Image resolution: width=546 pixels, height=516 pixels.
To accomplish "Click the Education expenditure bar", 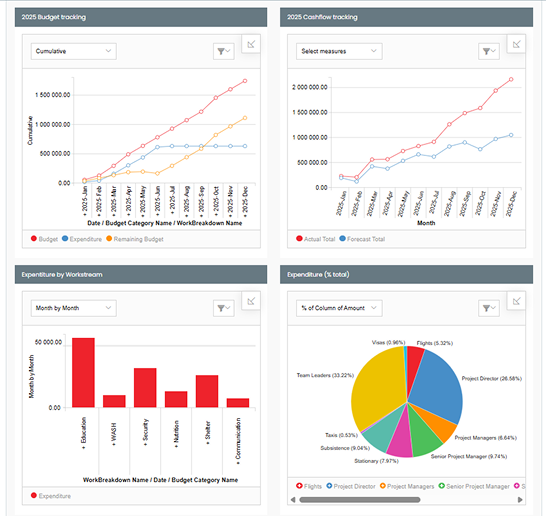I will (84, 373).
